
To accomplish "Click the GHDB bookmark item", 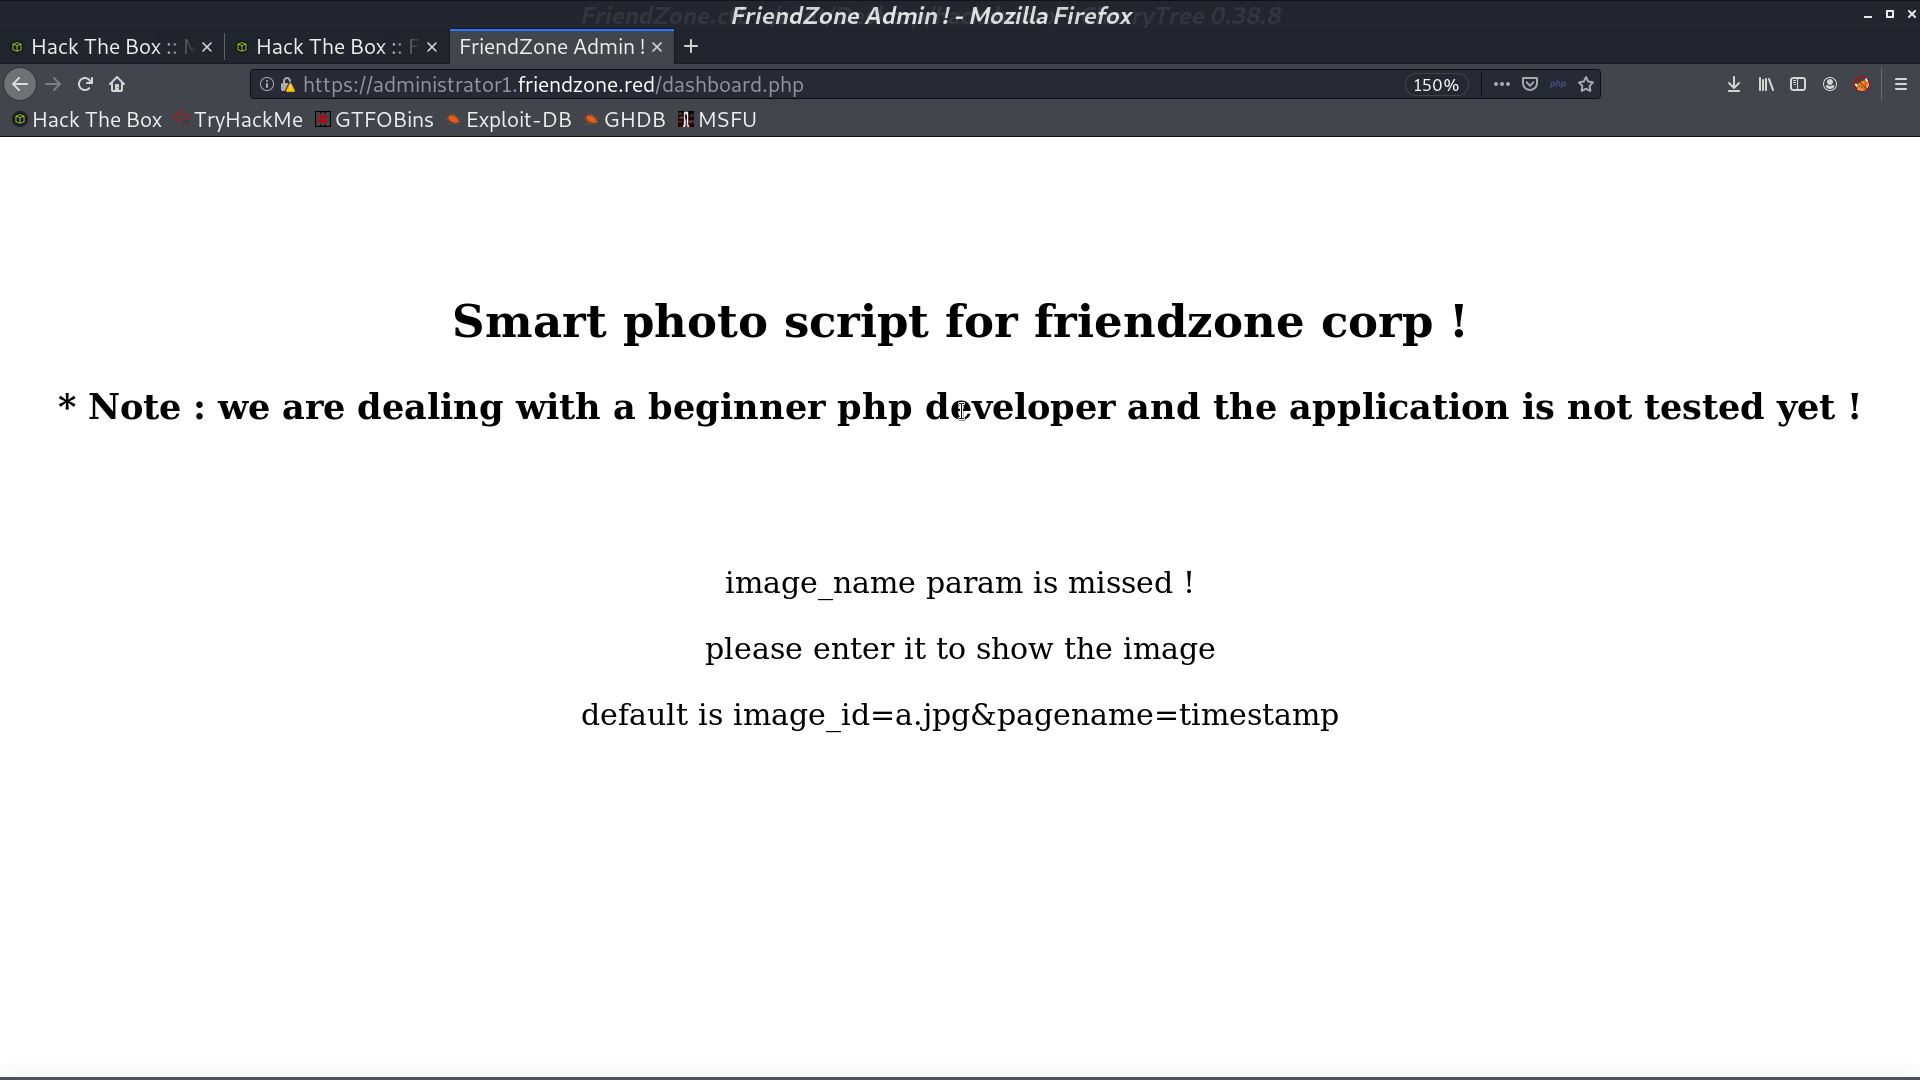I will tap(634, 119).
